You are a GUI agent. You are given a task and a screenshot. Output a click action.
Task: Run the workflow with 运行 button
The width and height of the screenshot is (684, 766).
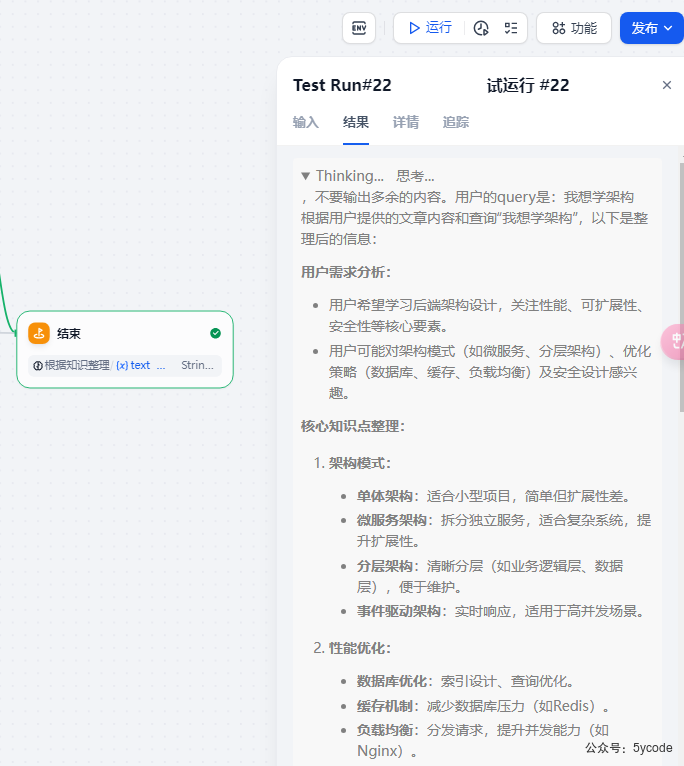coord(430,28)
